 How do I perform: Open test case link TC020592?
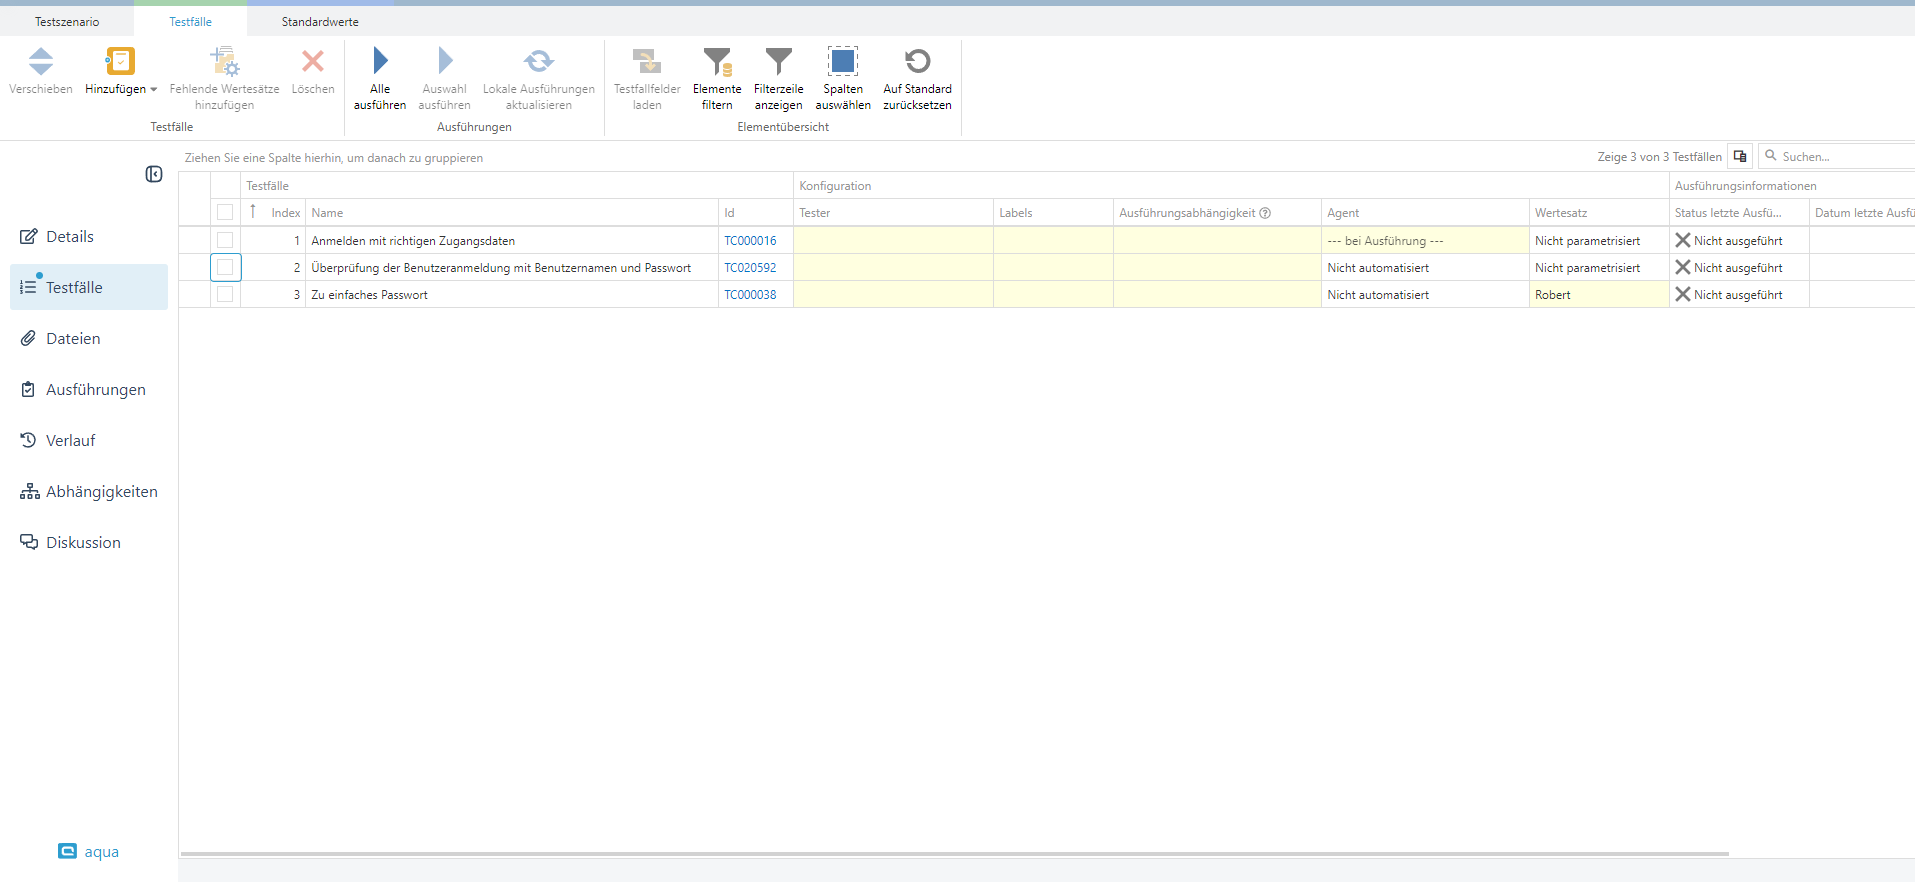750,268
